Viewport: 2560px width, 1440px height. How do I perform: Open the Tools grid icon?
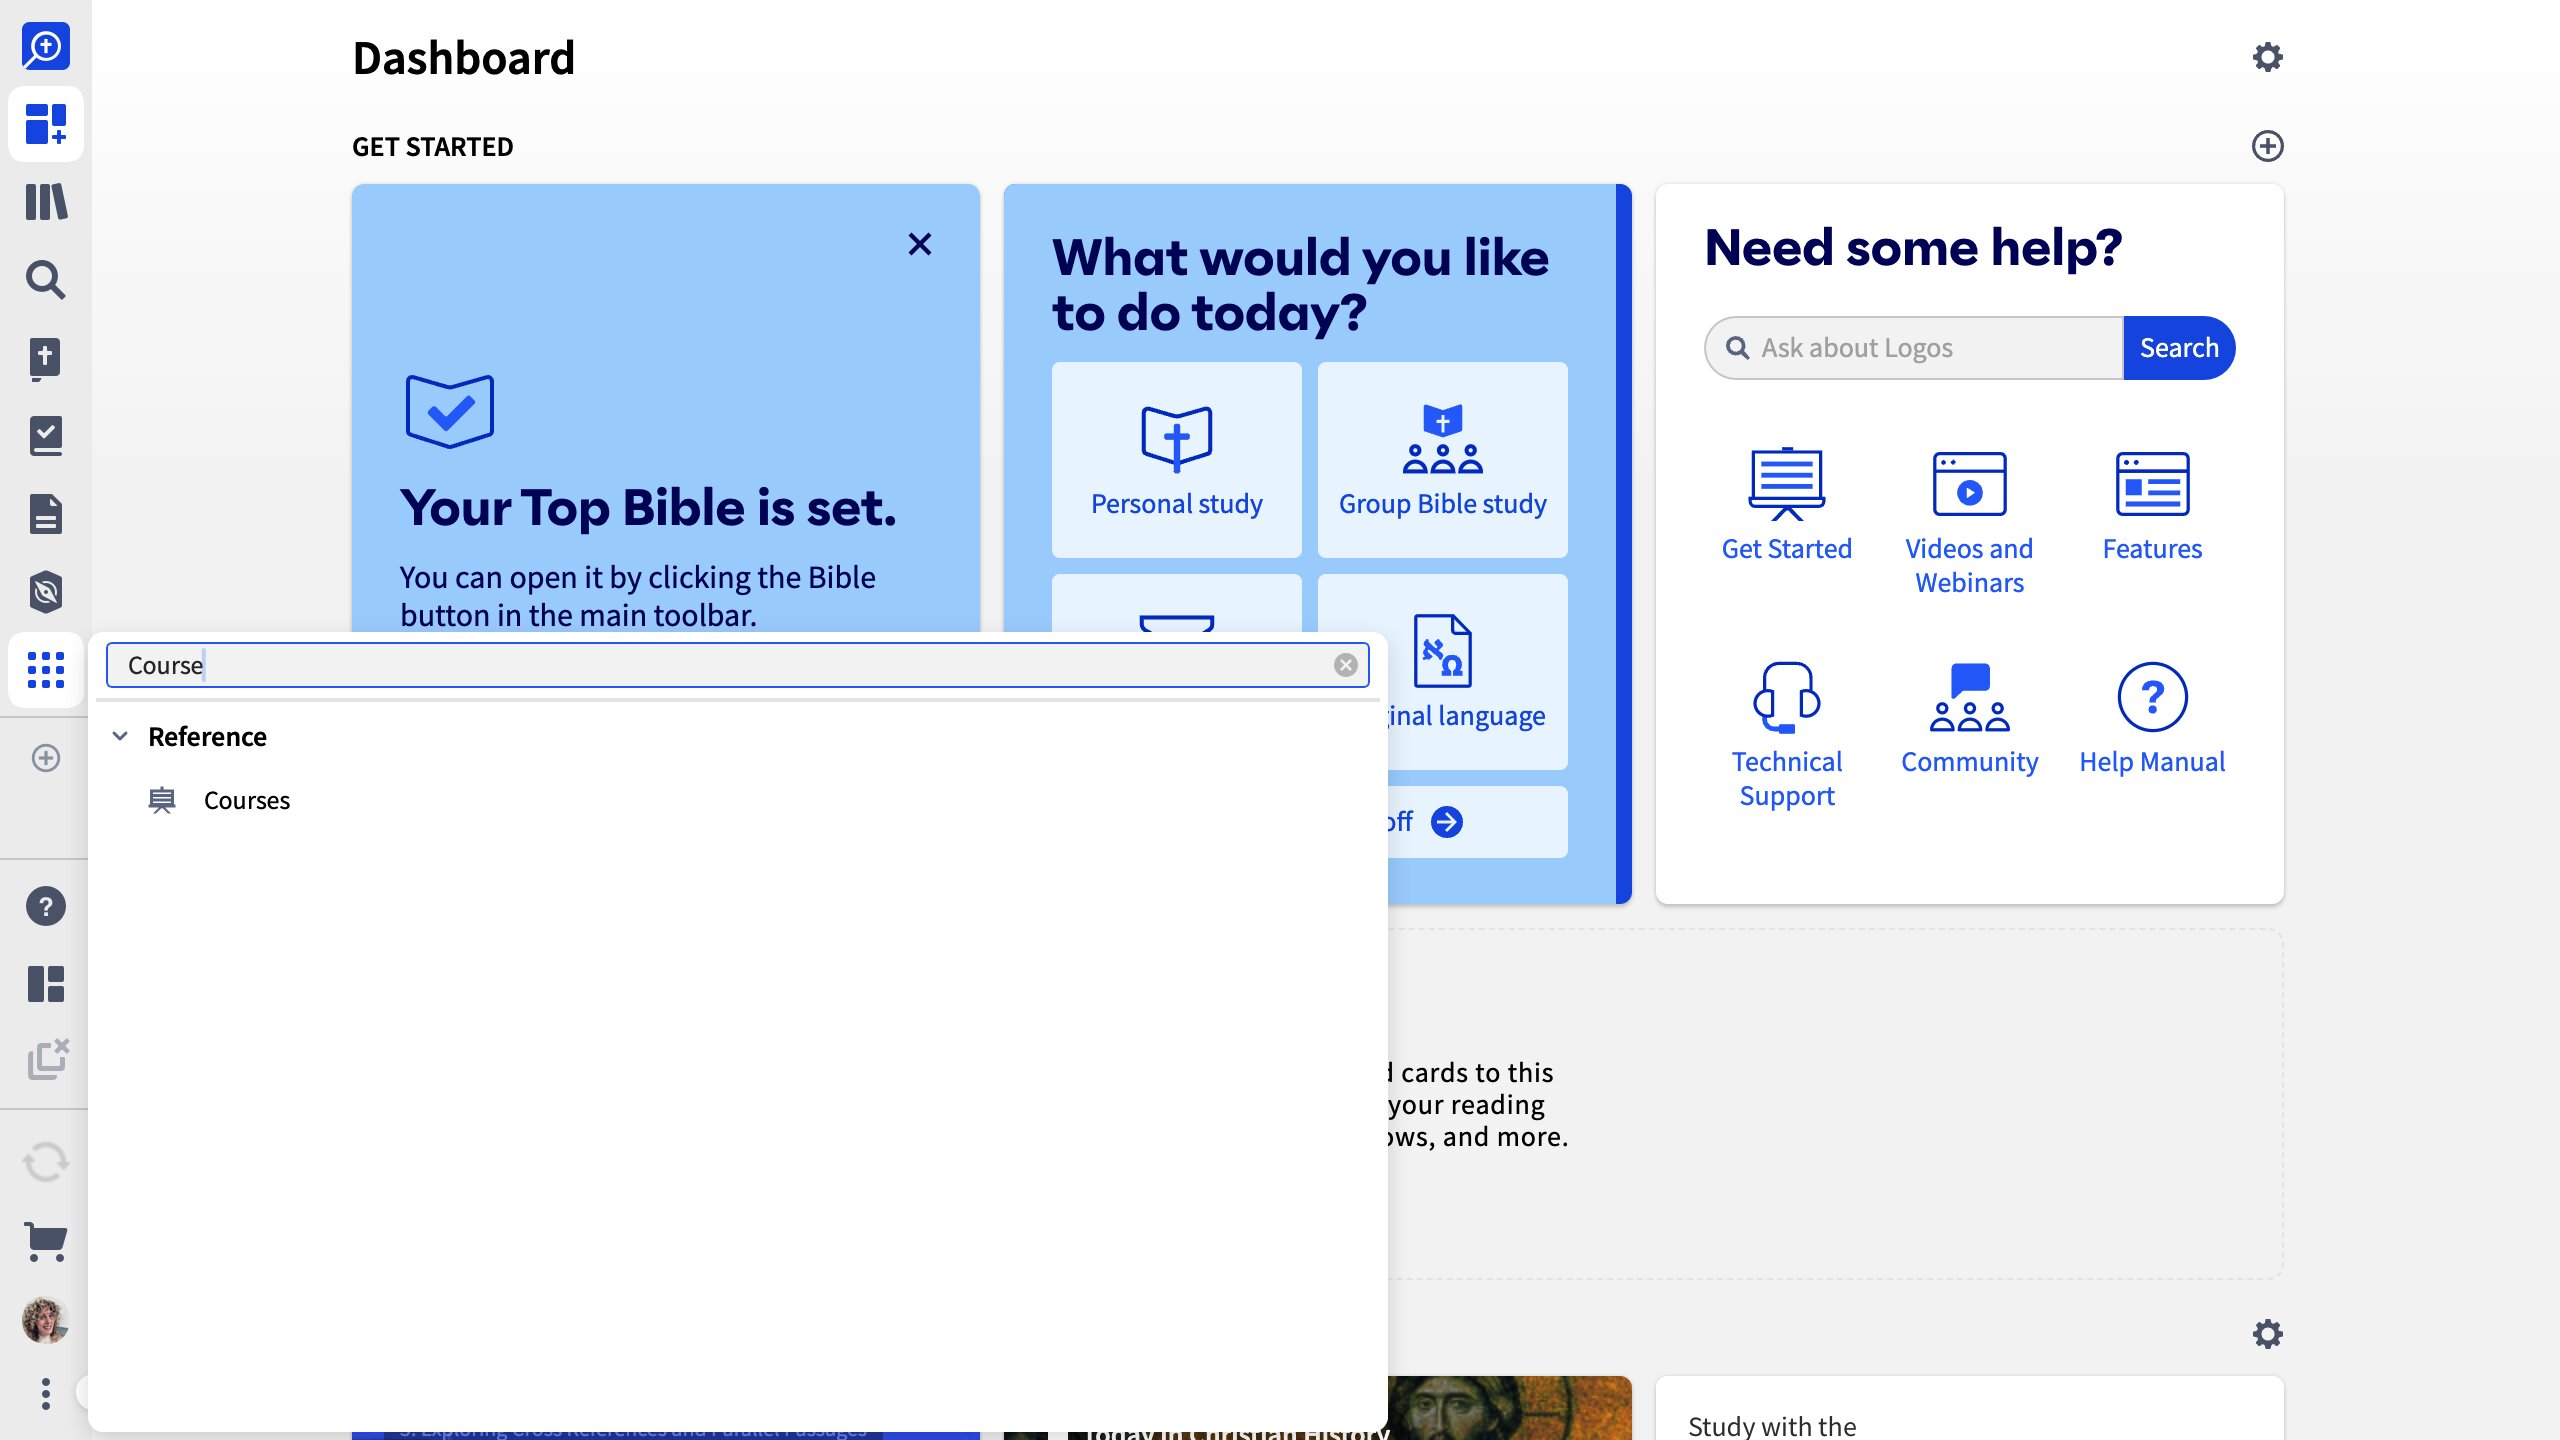[x=45, y=670]
